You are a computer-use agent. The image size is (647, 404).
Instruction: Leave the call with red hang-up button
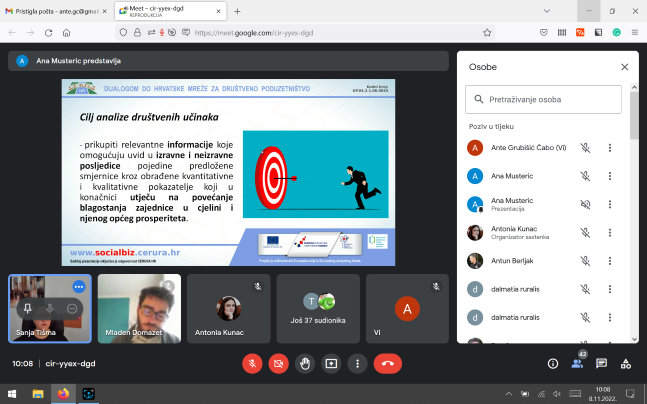click(388, 363)
